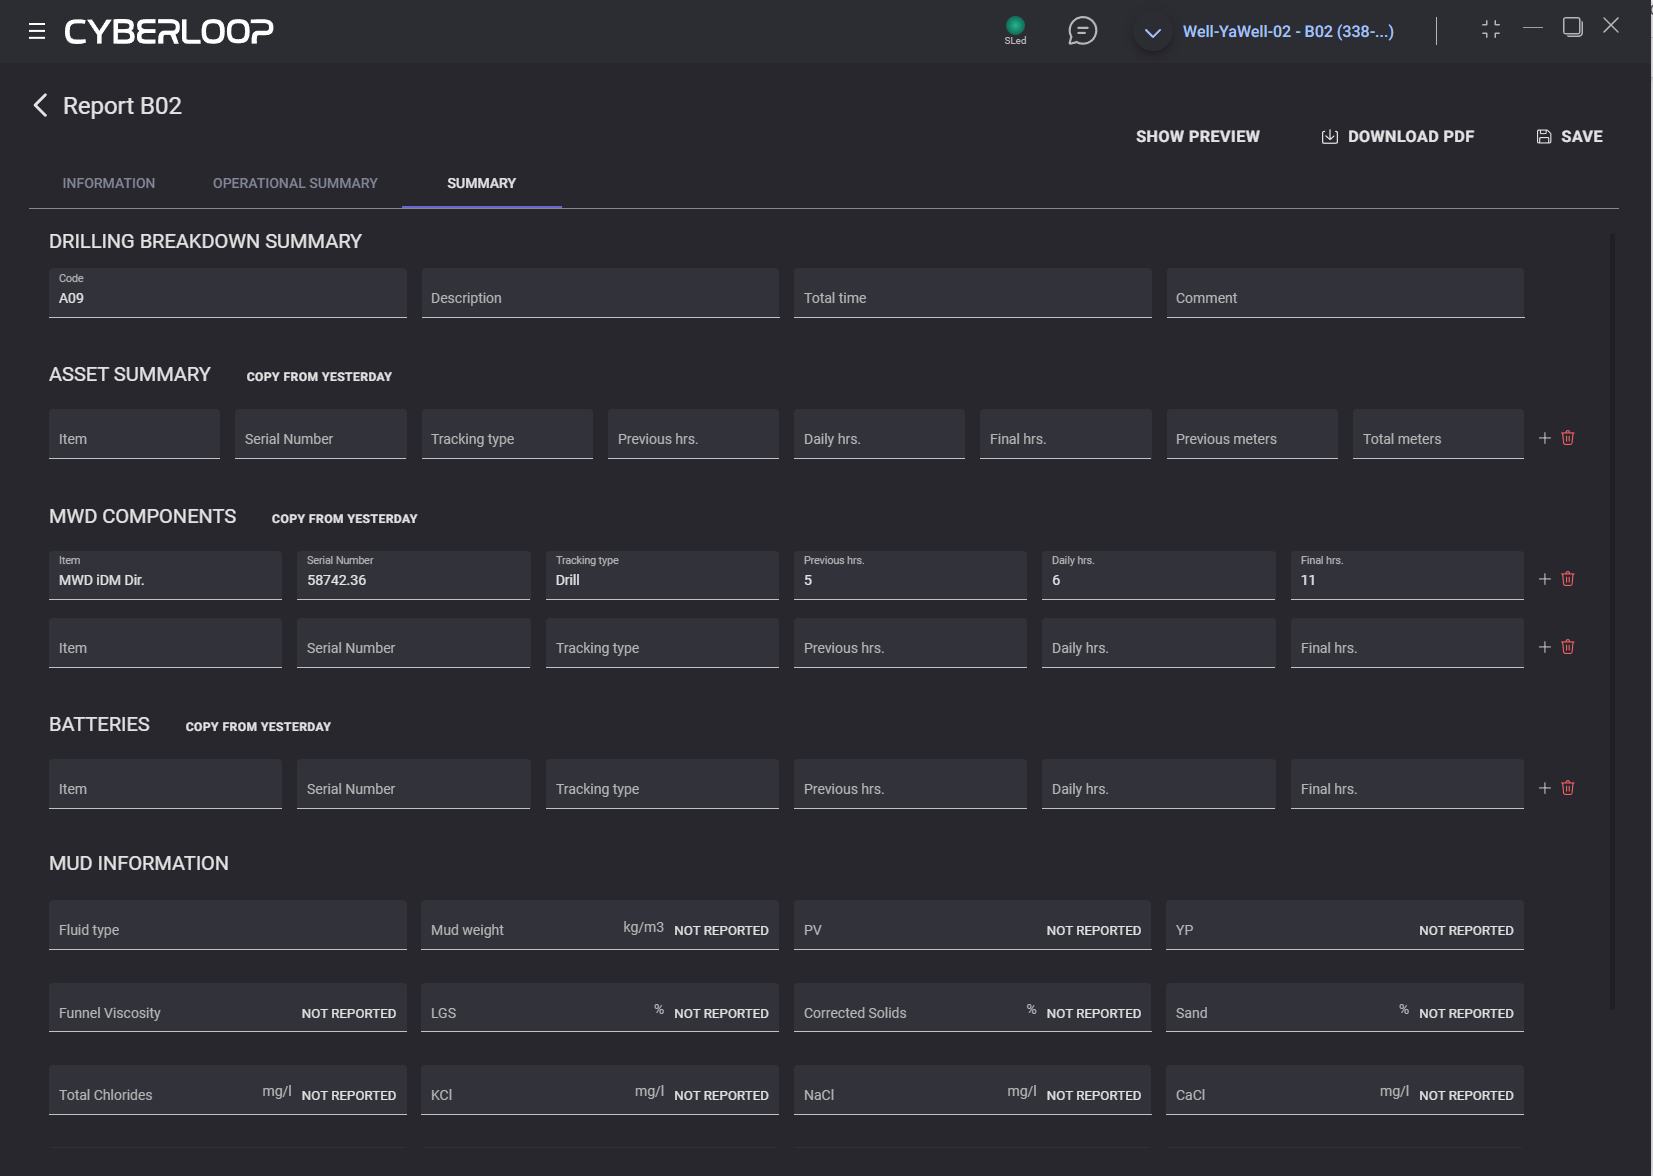The width and height of the screenshot is (1653, 1176).
Task: Add a new Batteries row
Action: (x=1544, y=788)
